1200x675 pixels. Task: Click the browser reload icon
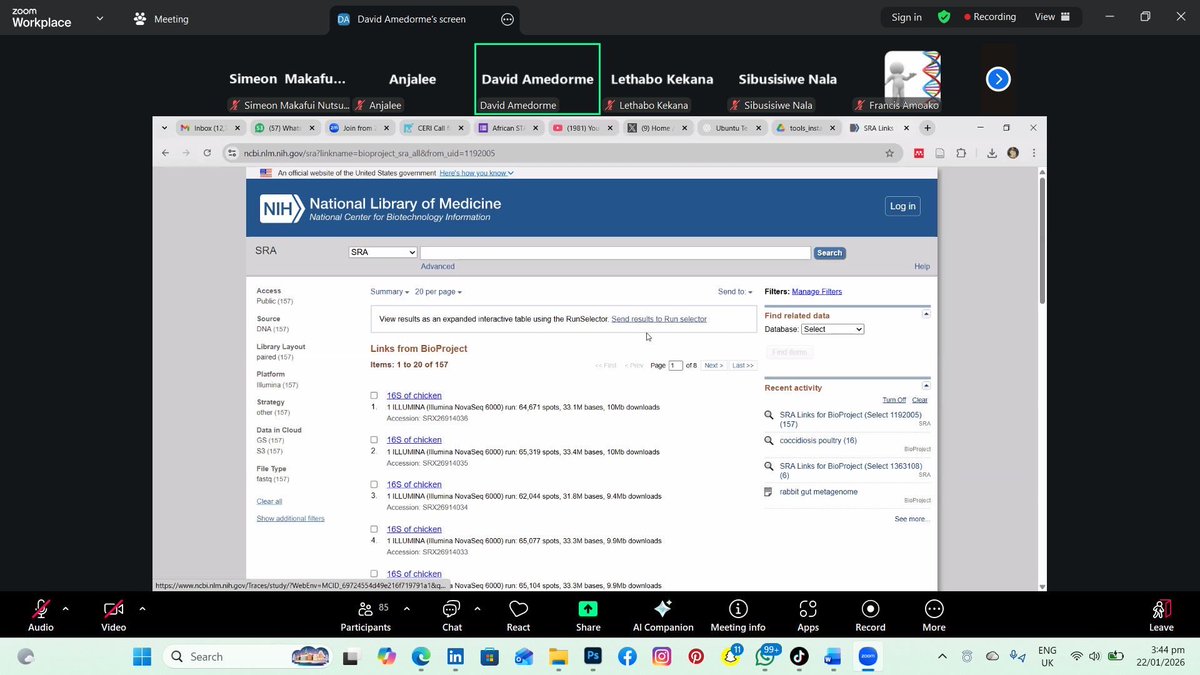pyautogui.click(x=207, y=153)
